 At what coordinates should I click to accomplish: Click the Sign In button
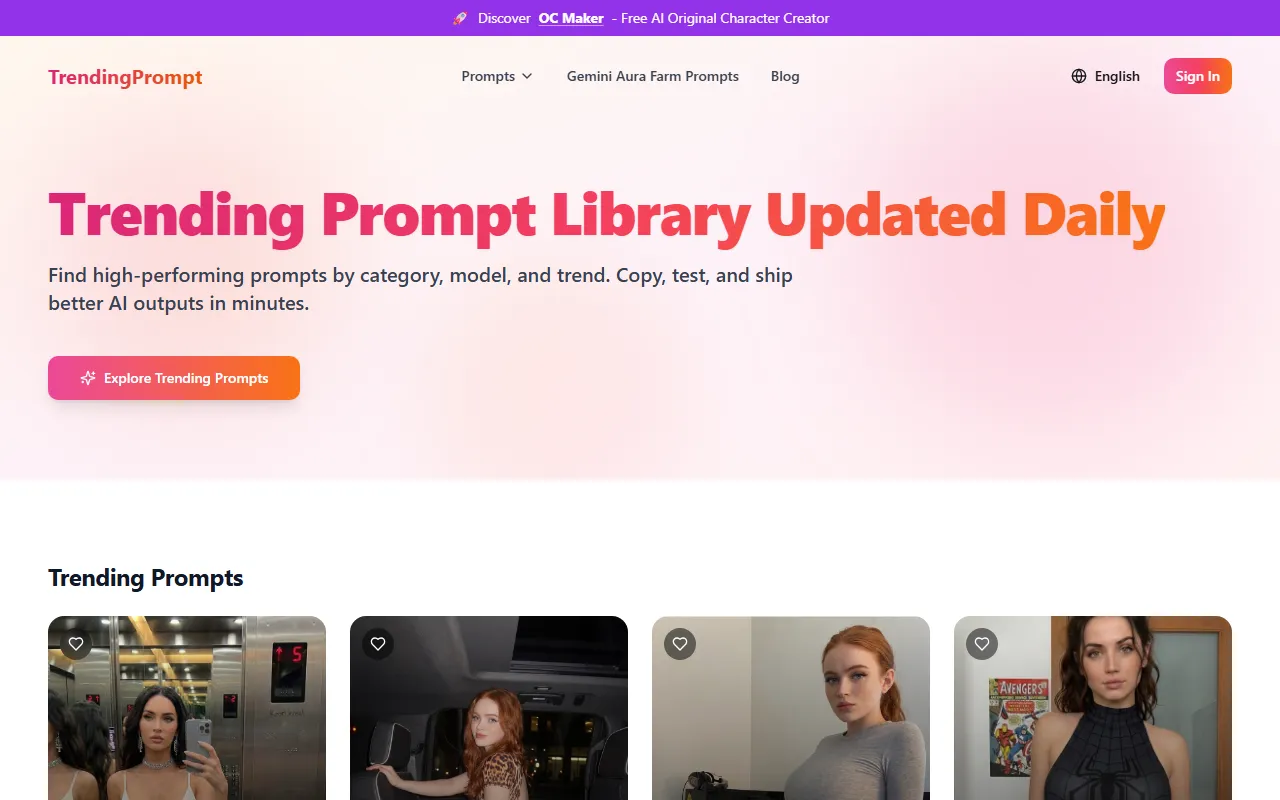[x=1198, y=76]
